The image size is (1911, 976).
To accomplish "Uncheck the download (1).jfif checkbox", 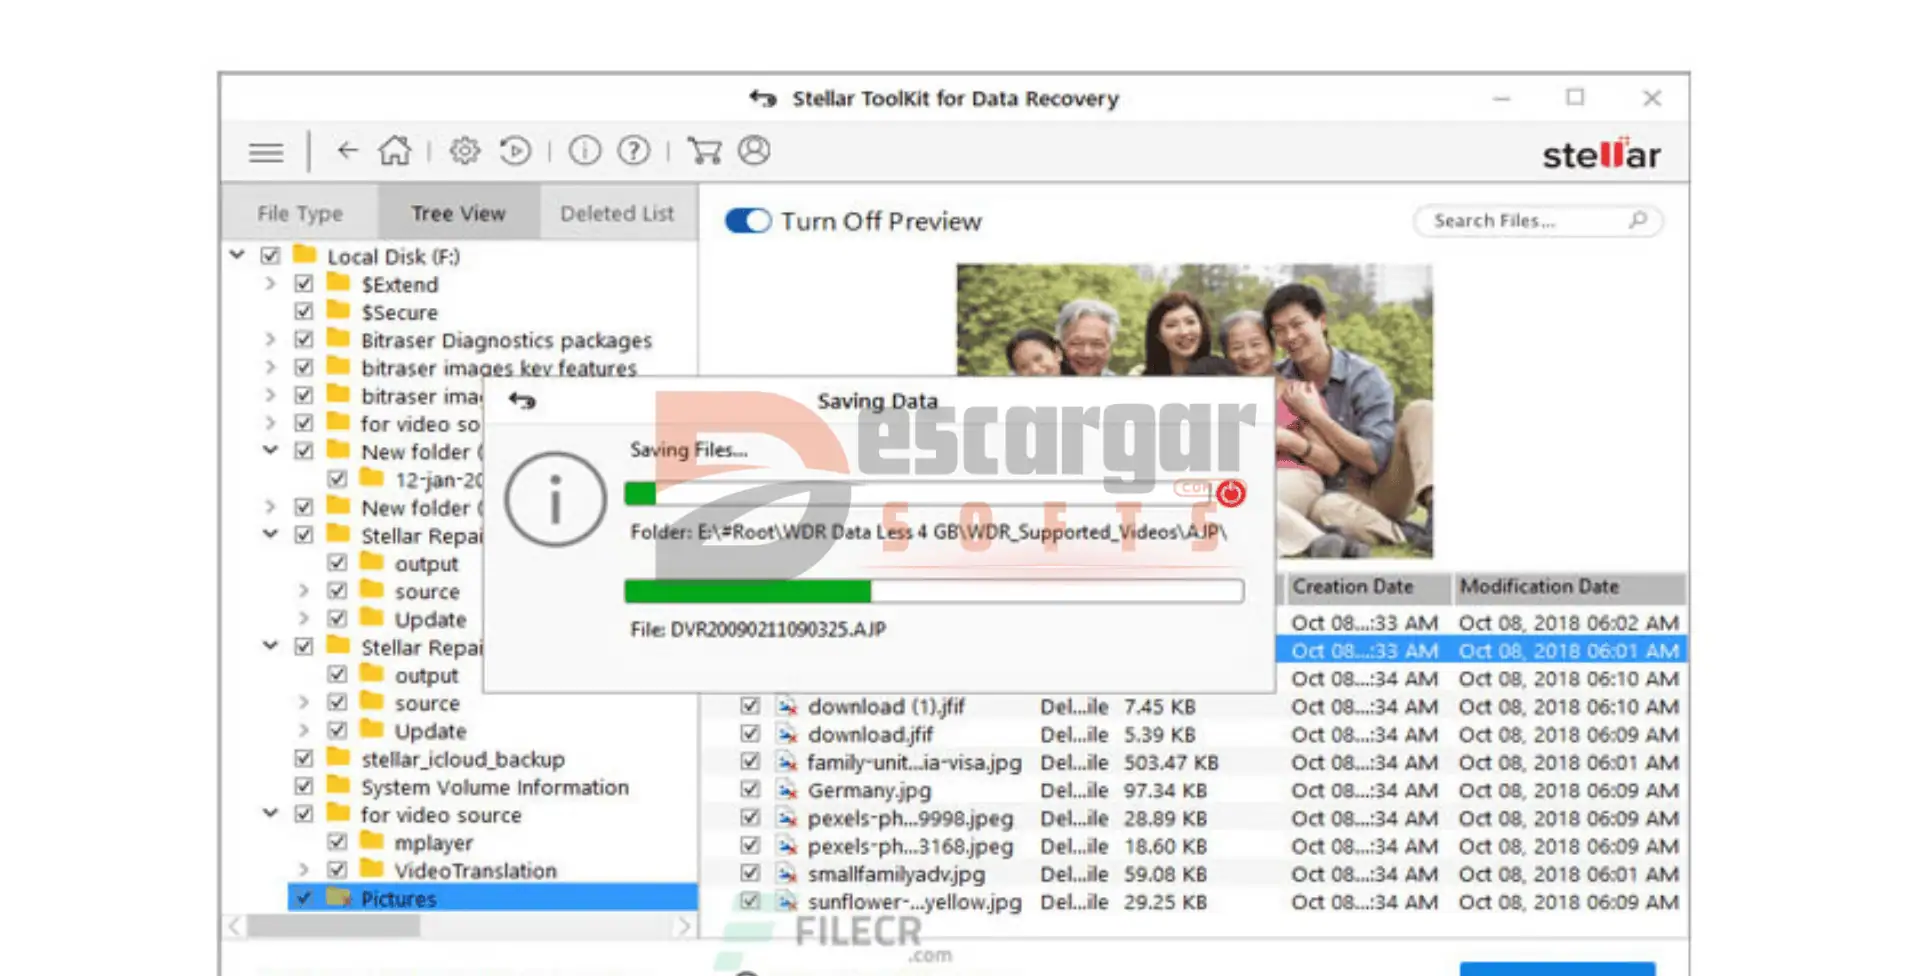I will 750,706.
